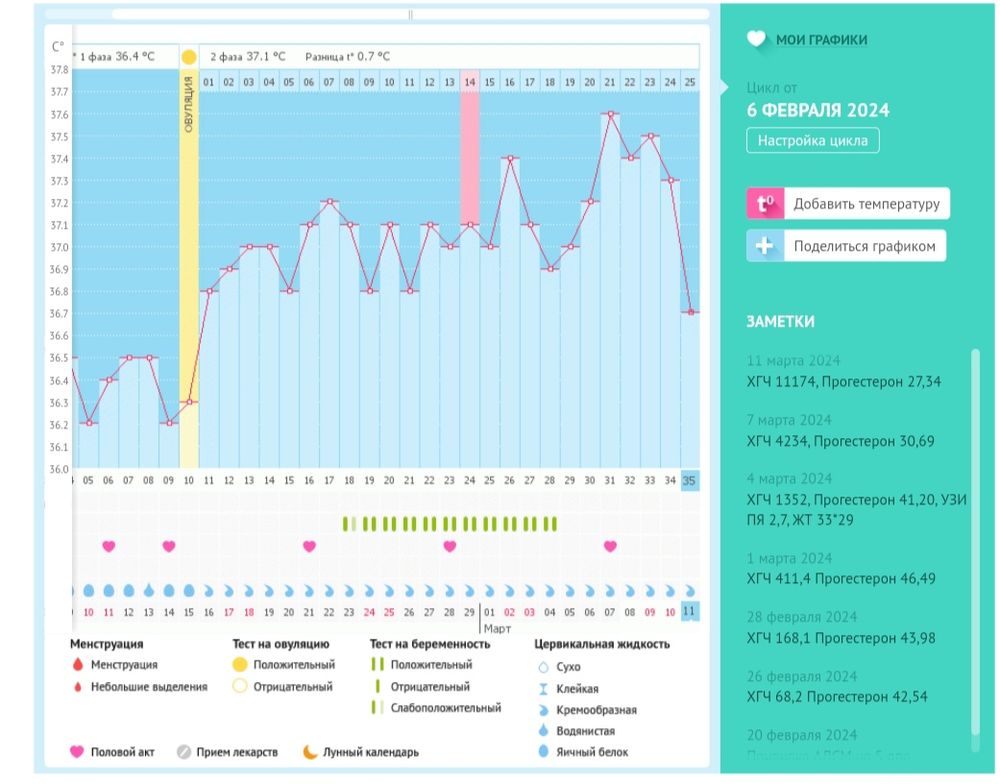Viewport: 1000px width, 784px height.
Task: Click the first pregnancy test marker on February 23
Action: (x=346, y=523)
